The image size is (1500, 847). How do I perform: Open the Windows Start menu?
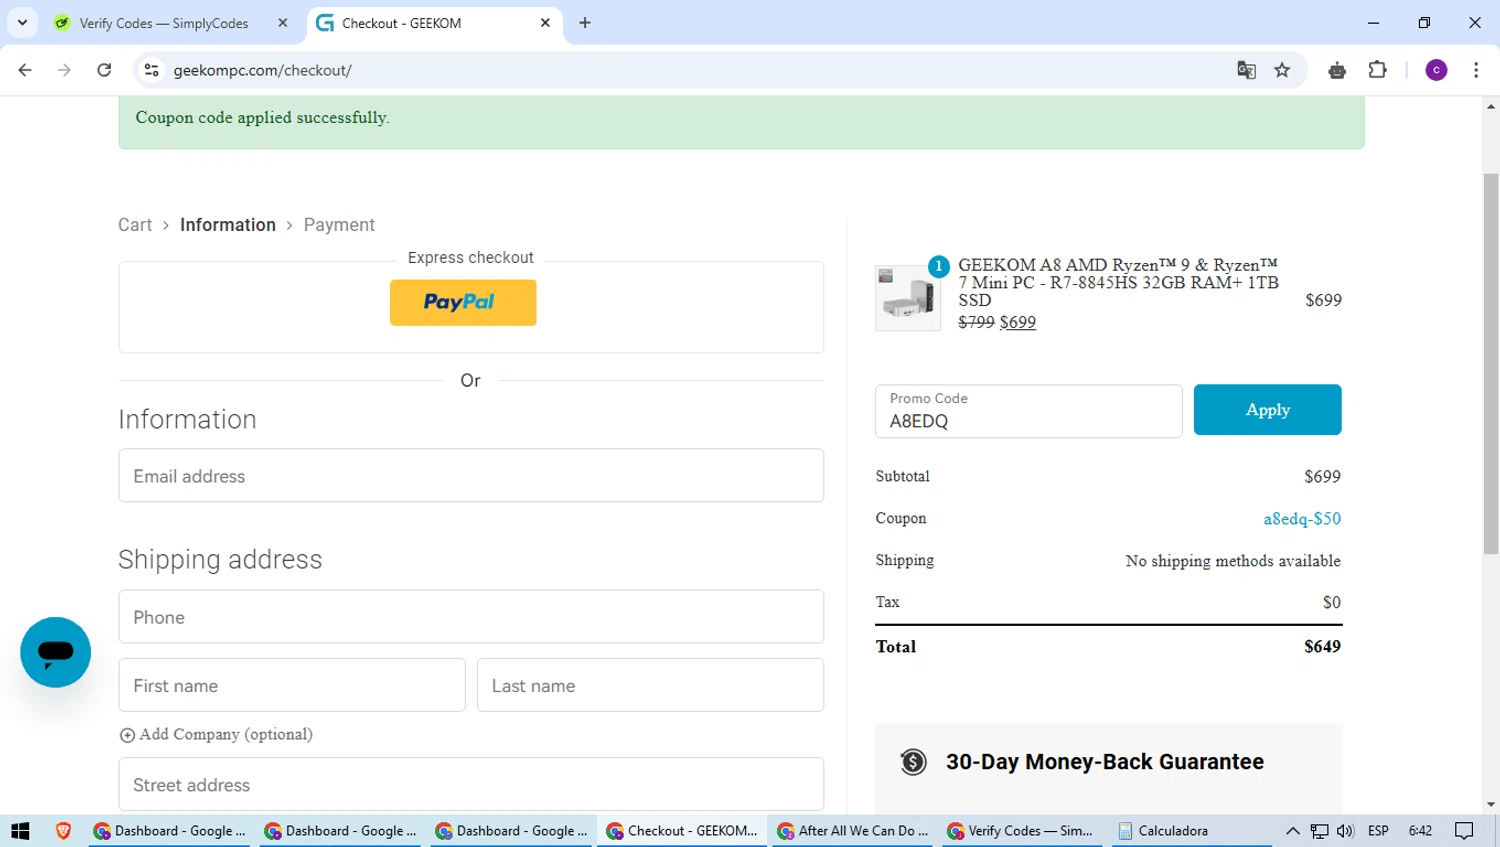tap(20, 831)
